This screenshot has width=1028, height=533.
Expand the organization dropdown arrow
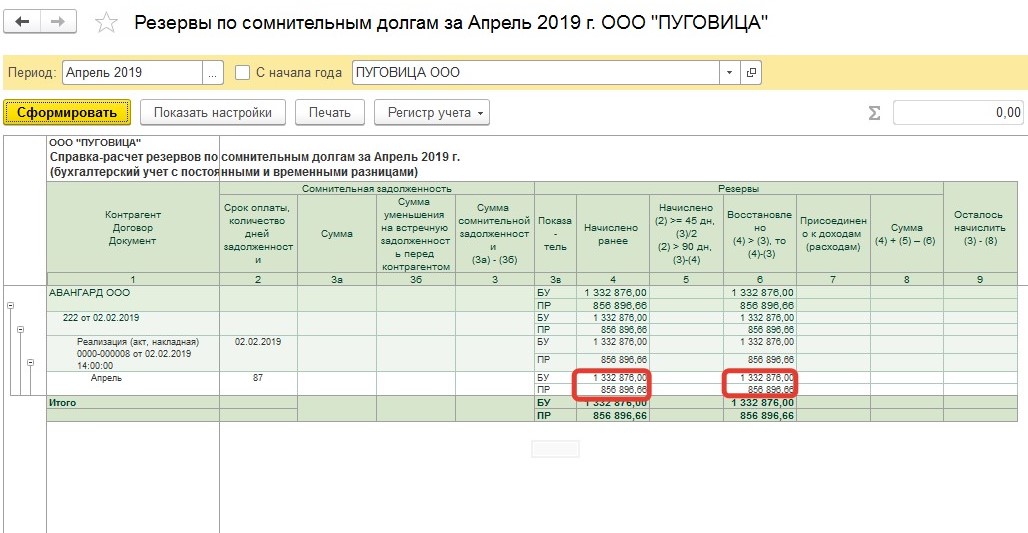point(729,73)
